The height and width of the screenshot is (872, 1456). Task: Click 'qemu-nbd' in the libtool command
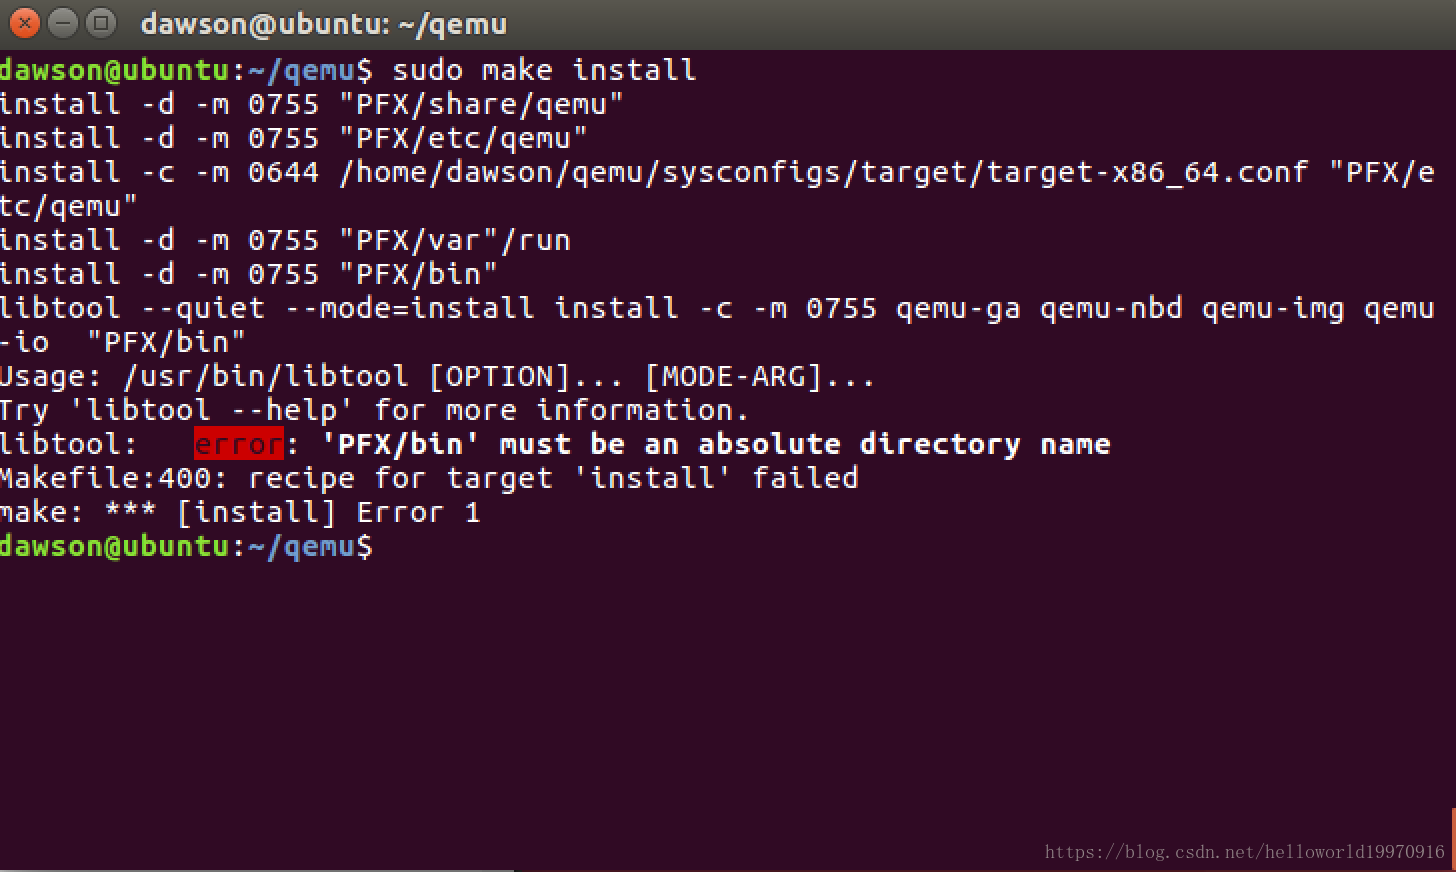[1111, 308]
